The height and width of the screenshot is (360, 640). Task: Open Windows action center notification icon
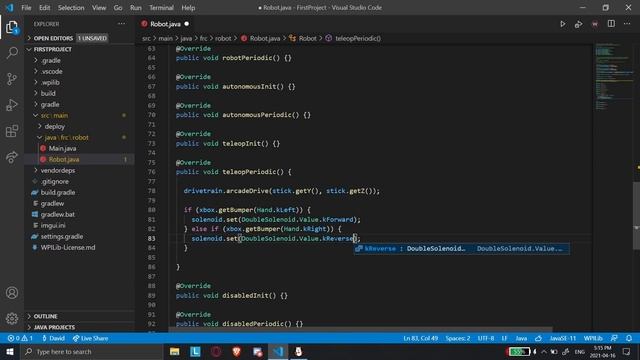[627, 351]
